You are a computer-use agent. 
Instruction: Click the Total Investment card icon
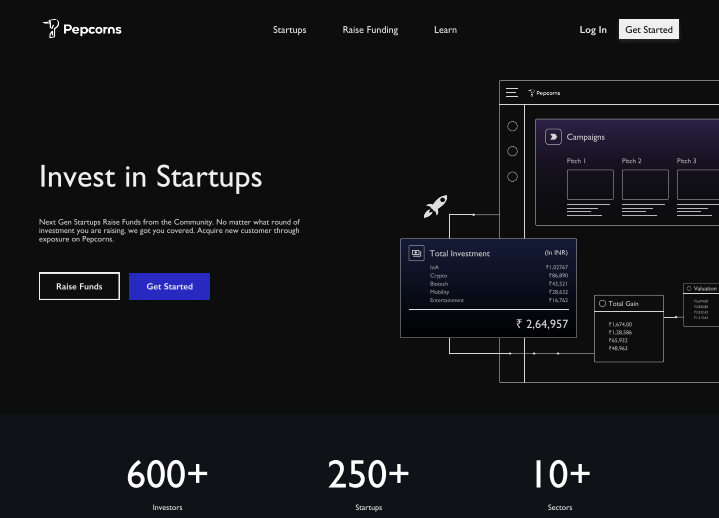click(x=416, y=253)
